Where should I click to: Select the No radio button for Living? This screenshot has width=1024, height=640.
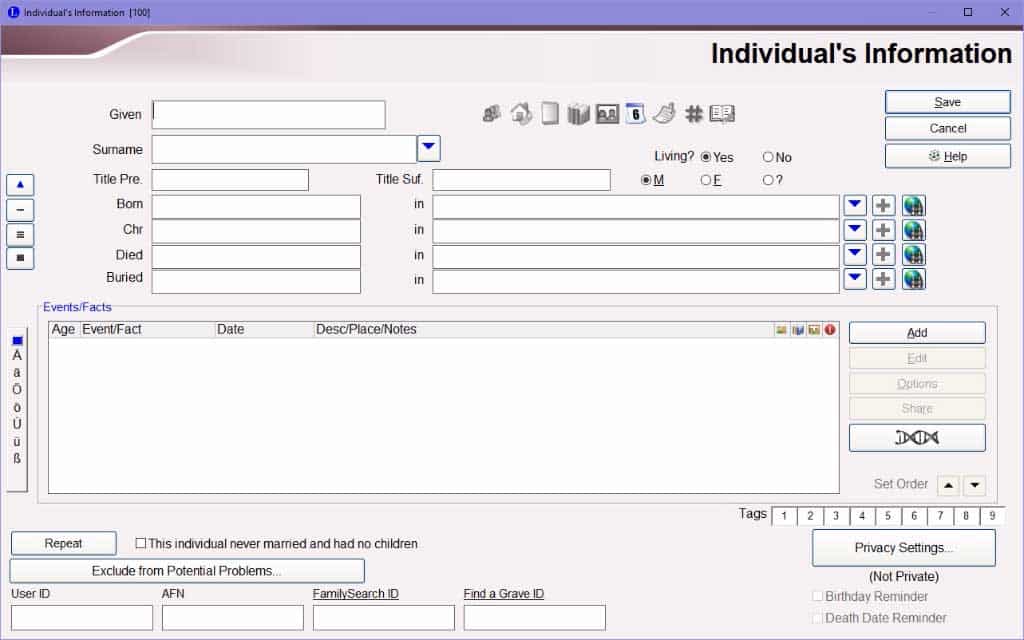tap(768, 157)
